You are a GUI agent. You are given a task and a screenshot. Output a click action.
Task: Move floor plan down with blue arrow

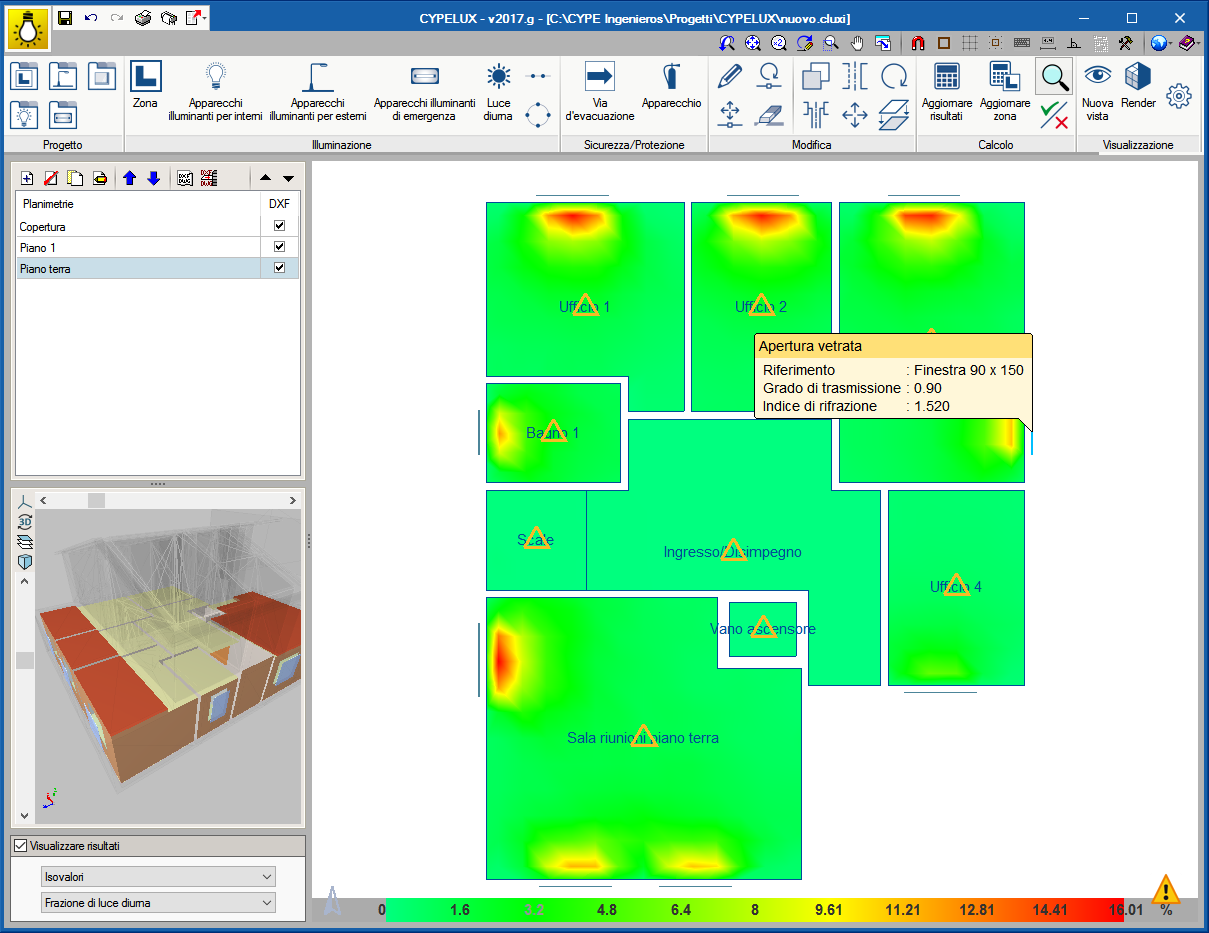pos(153,178)
